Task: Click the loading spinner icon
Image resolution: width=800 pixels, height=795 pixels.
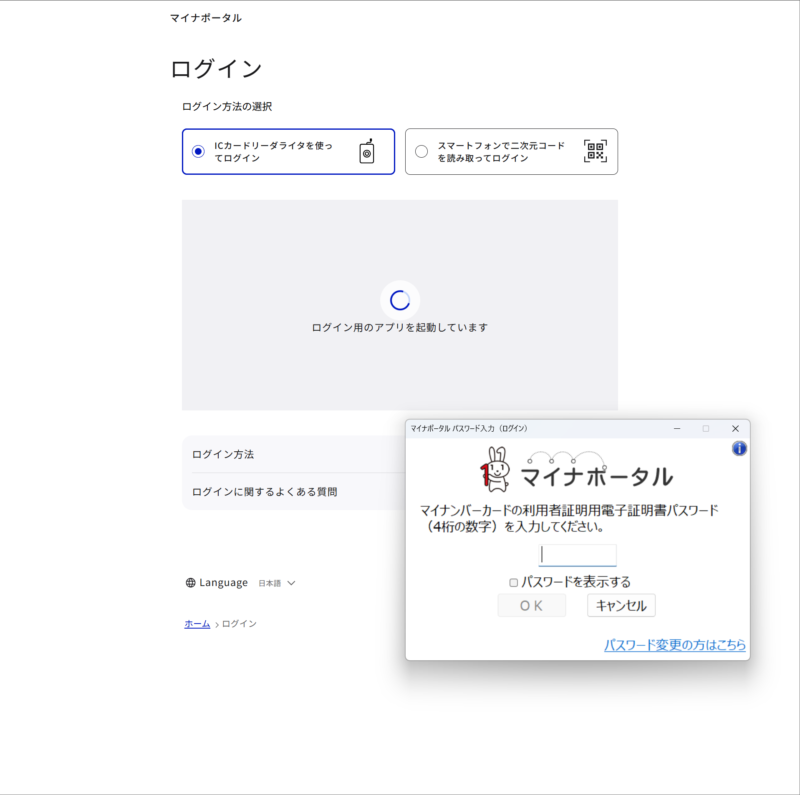Action: point(399,300)
